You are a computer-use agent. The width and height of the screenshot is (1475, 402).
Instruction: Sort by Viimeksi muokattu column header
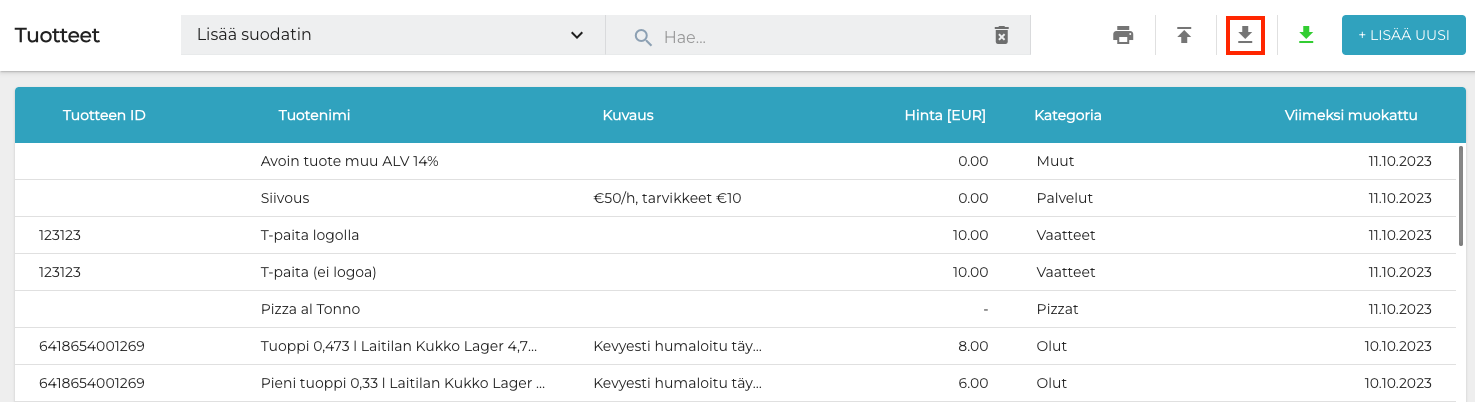(x=1350, y=115)
